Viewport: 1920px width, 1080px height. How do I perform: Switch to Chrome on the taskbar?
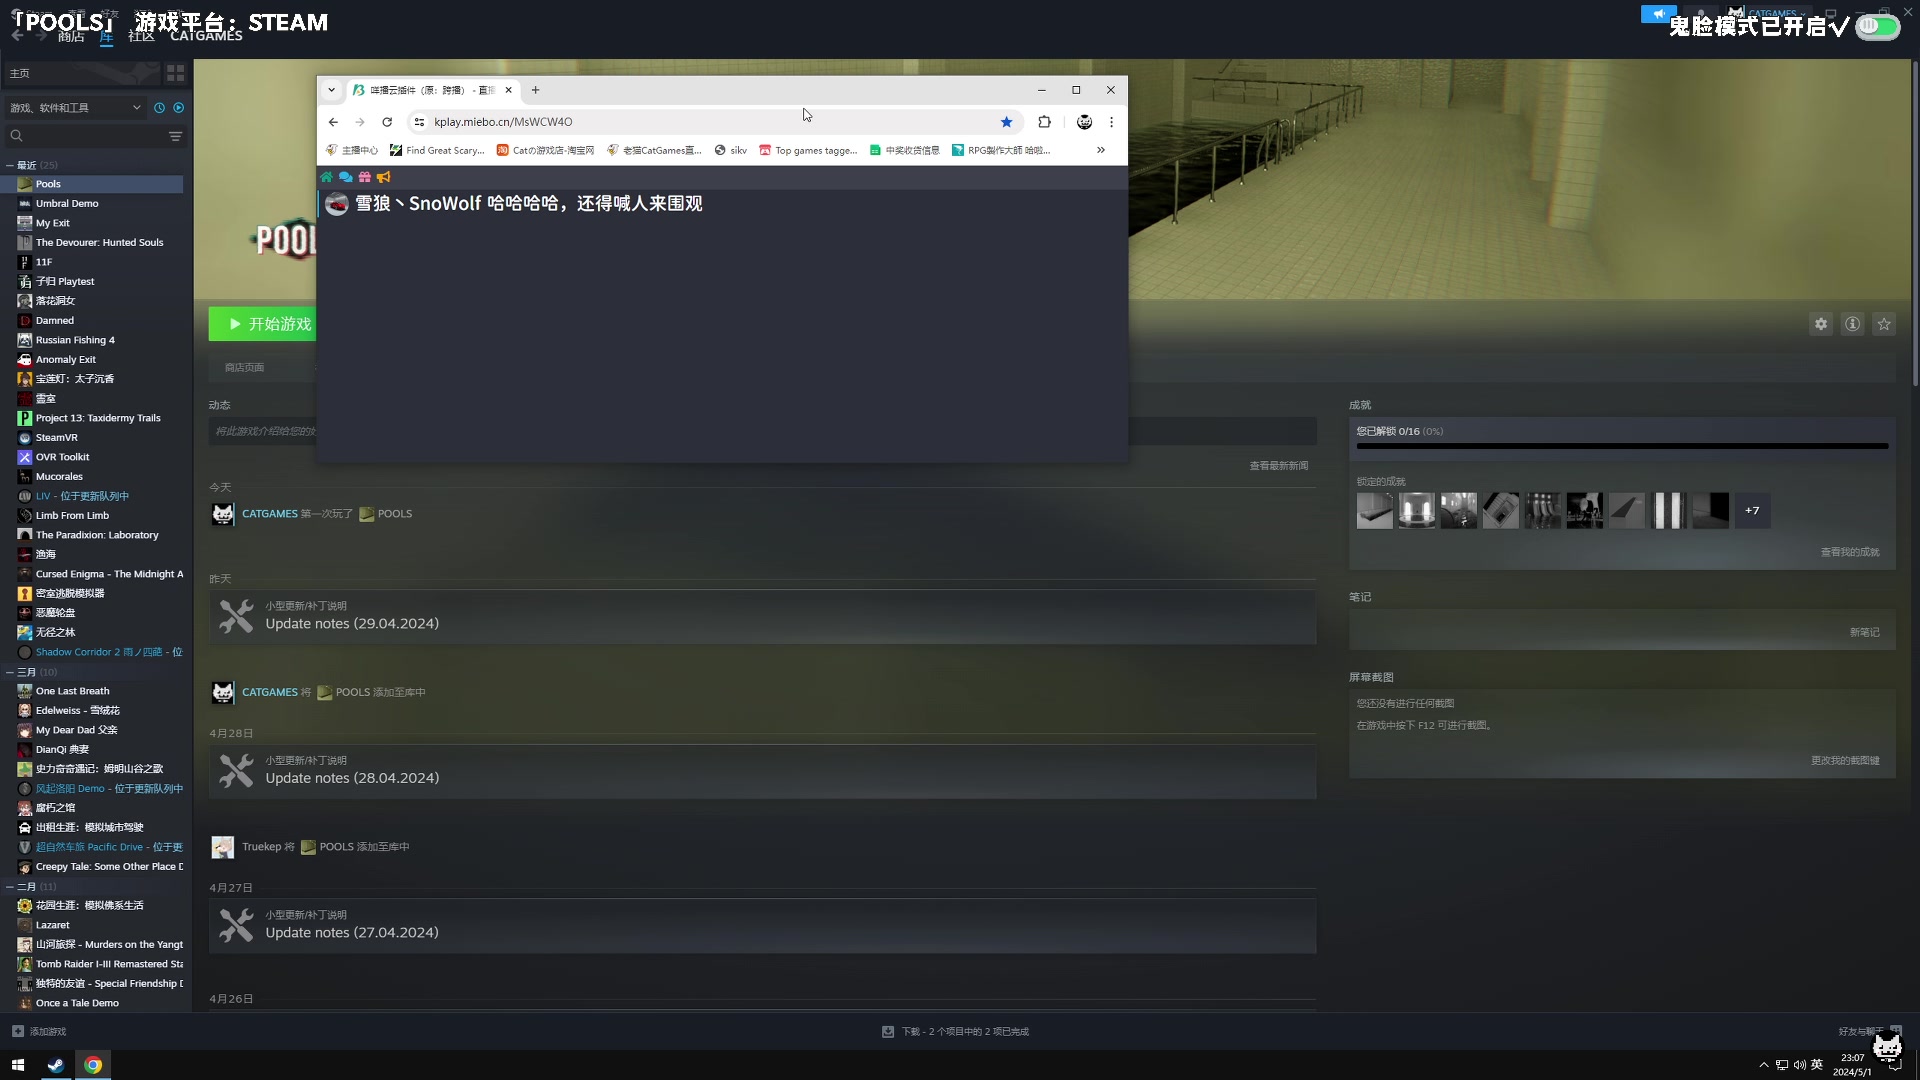click(x=93, y=1065)
